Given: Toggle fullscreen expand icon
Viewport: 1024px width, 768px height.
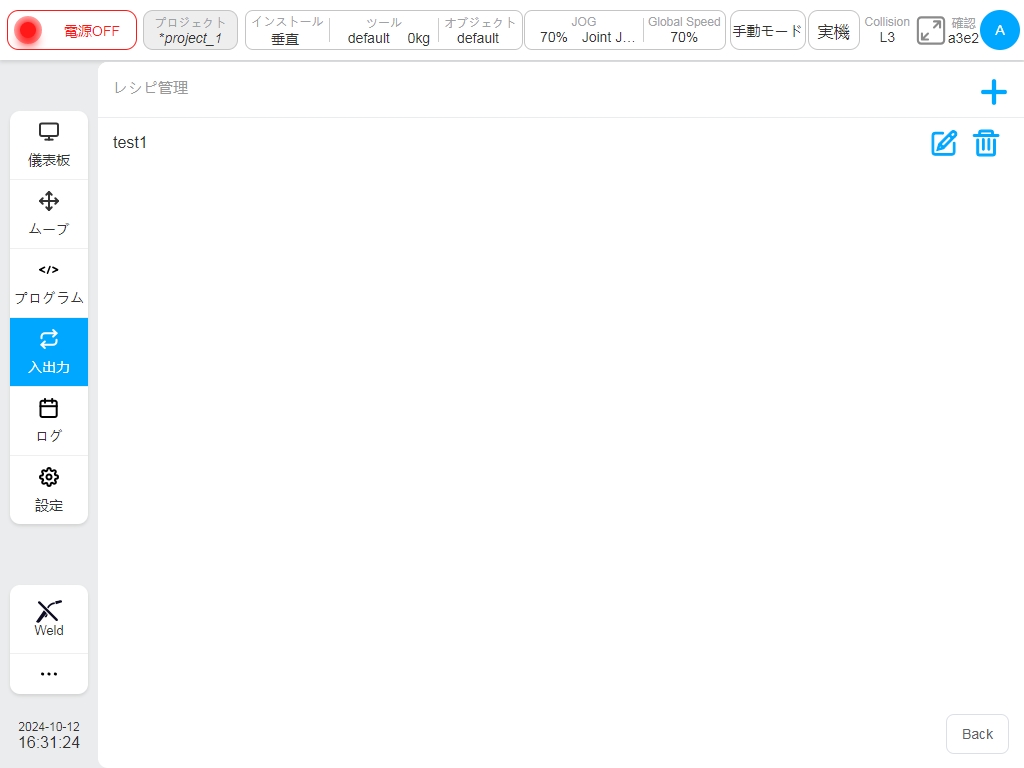Looking at the screenshot, I should [x=931, y=31].
